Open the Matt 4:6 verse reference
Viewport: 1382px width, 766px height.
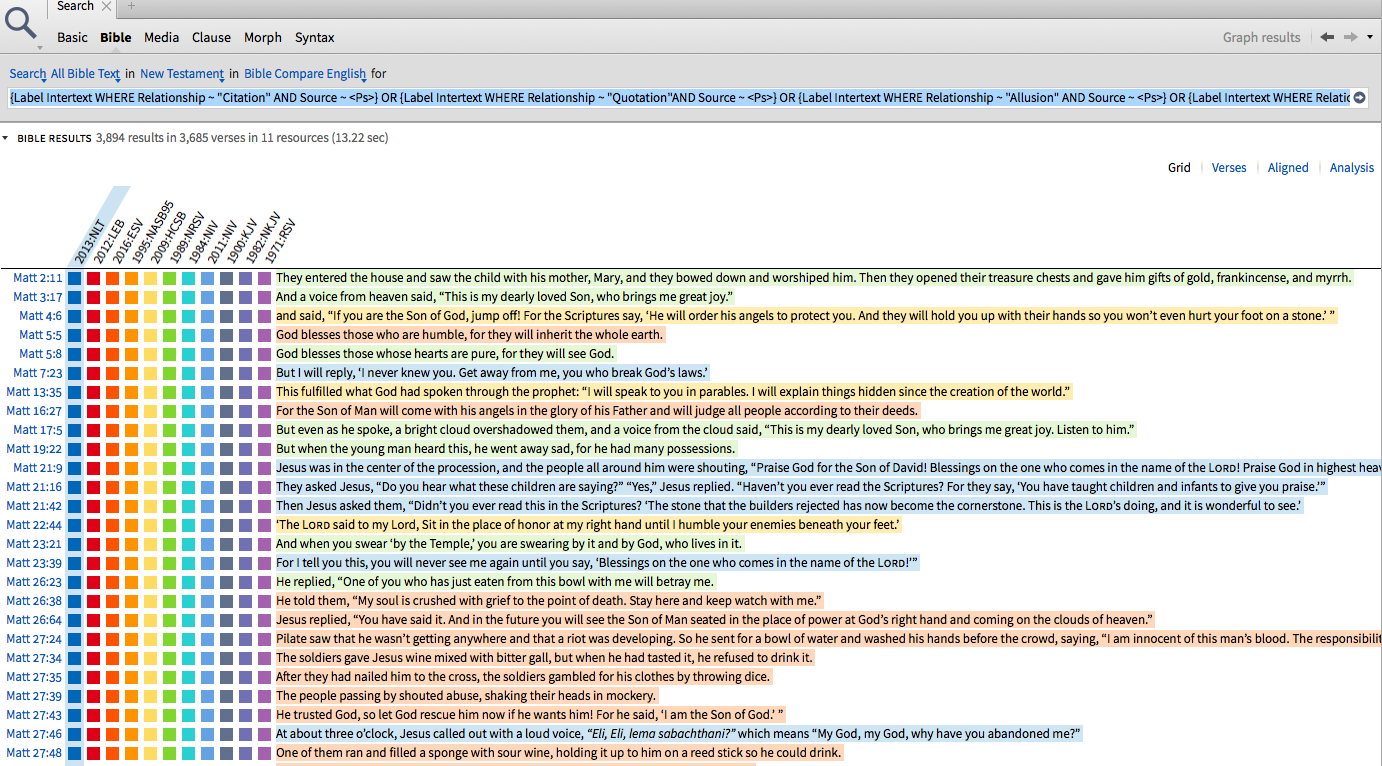tap(41, 316)
